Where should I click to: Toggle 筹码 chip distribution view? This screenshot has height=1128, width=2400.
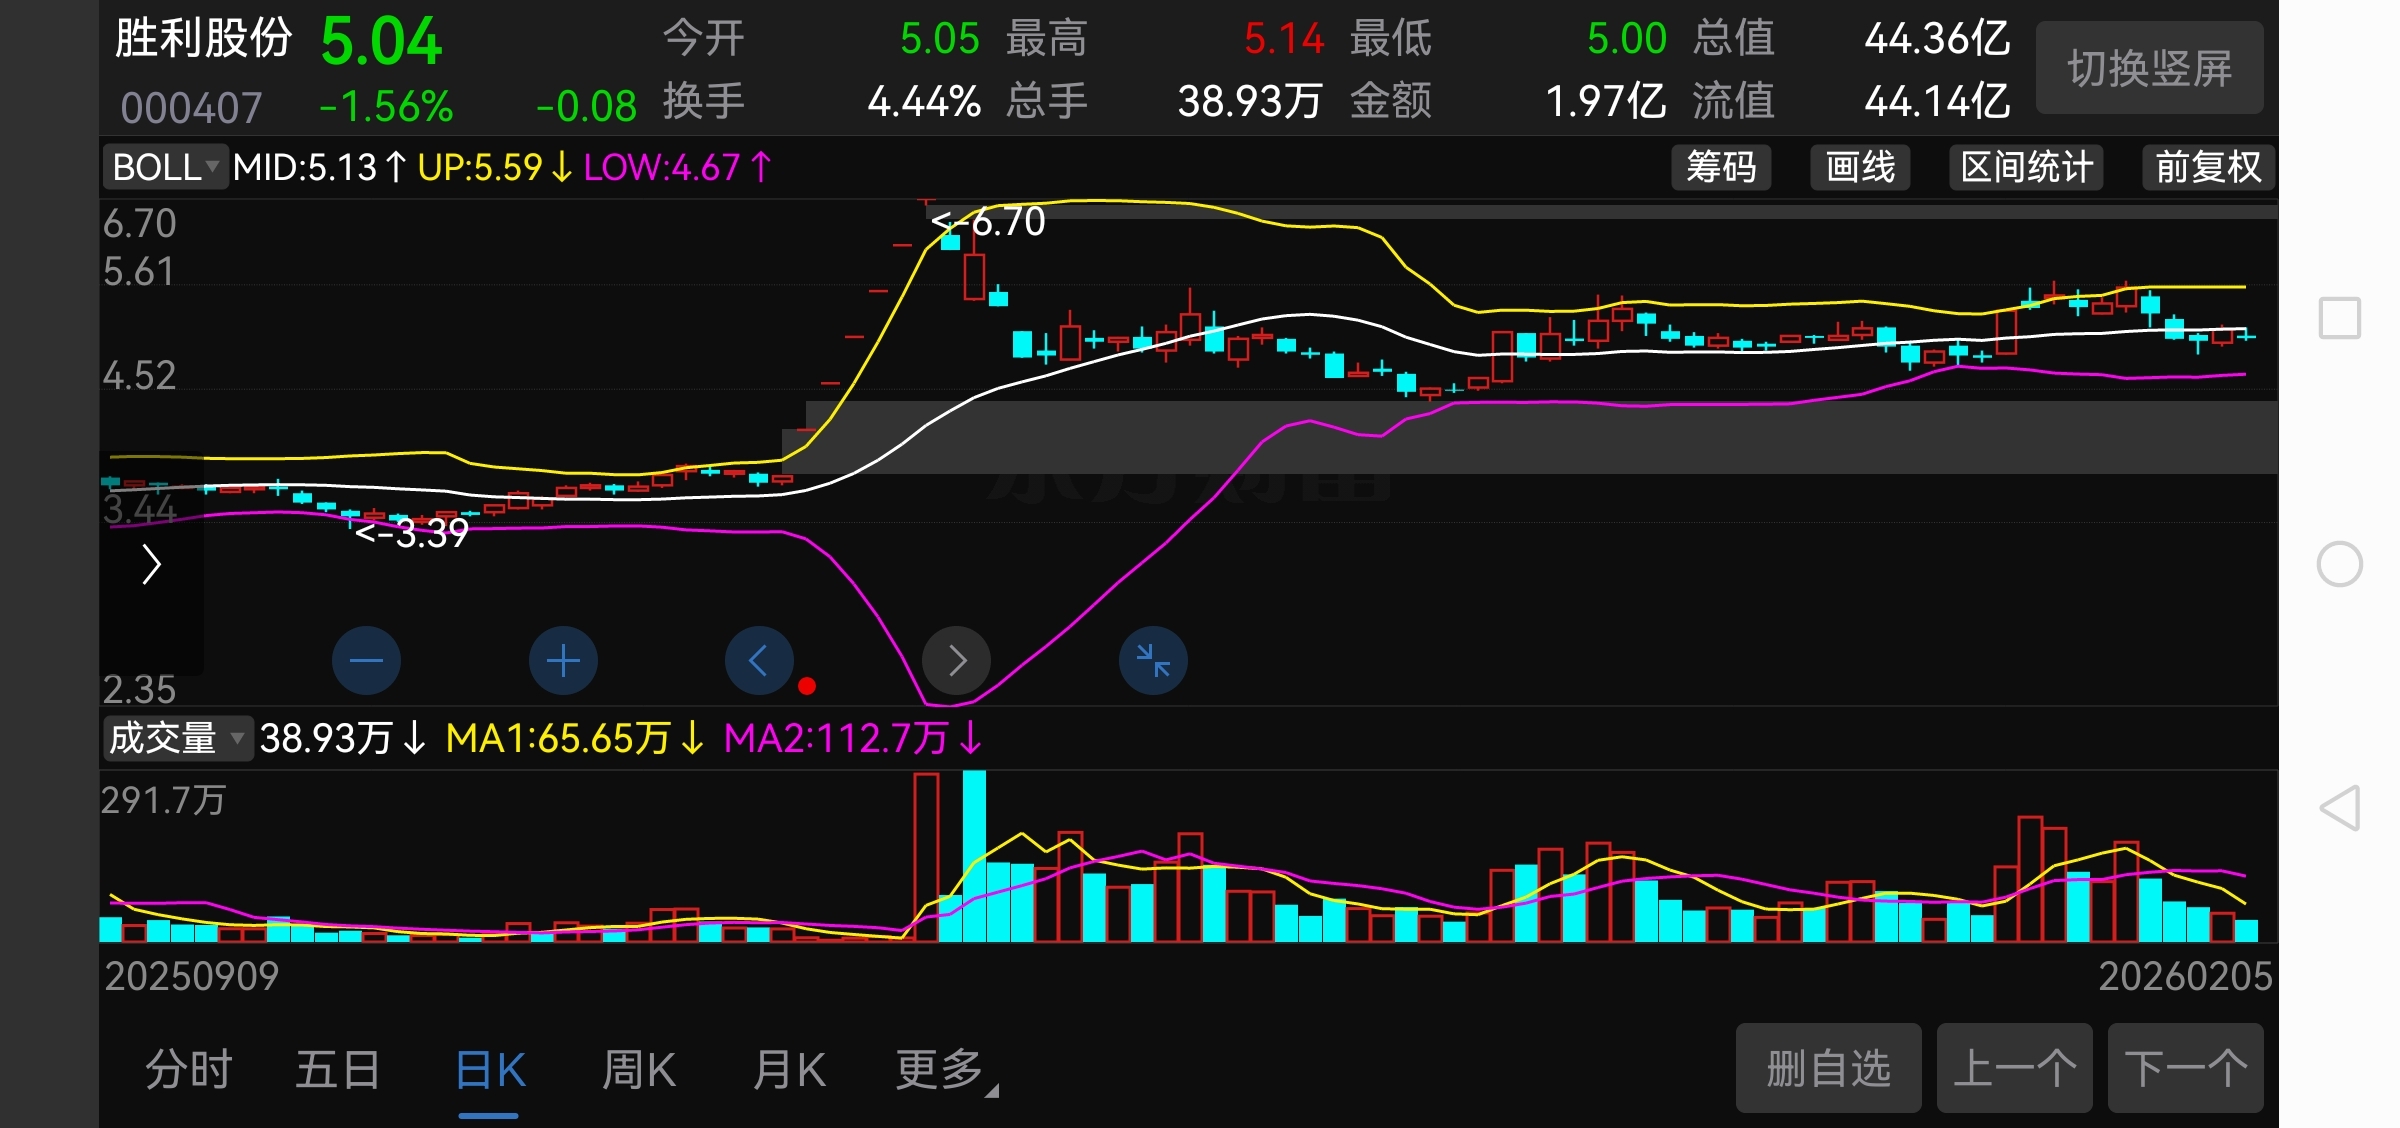click(x=1721, y=167)
